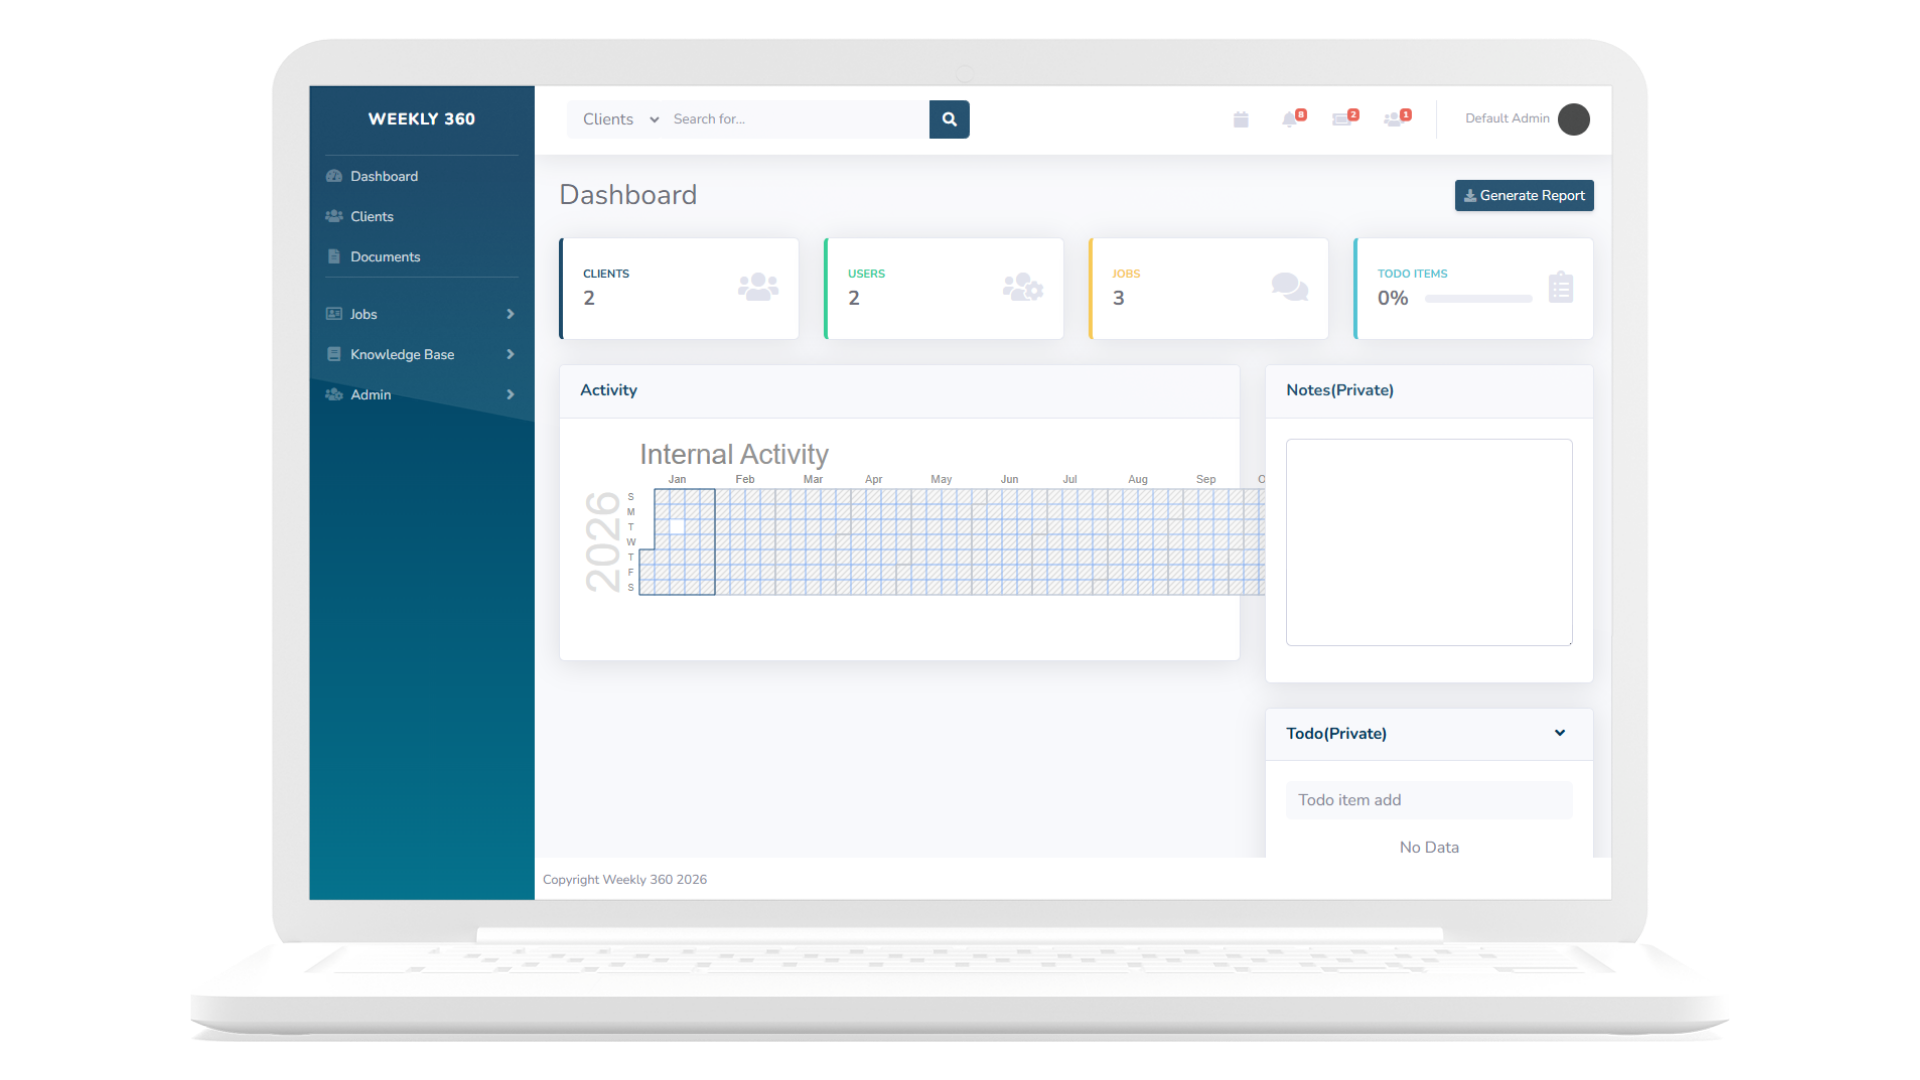Click the calendar icon in top bar

tap(1240, 120)
